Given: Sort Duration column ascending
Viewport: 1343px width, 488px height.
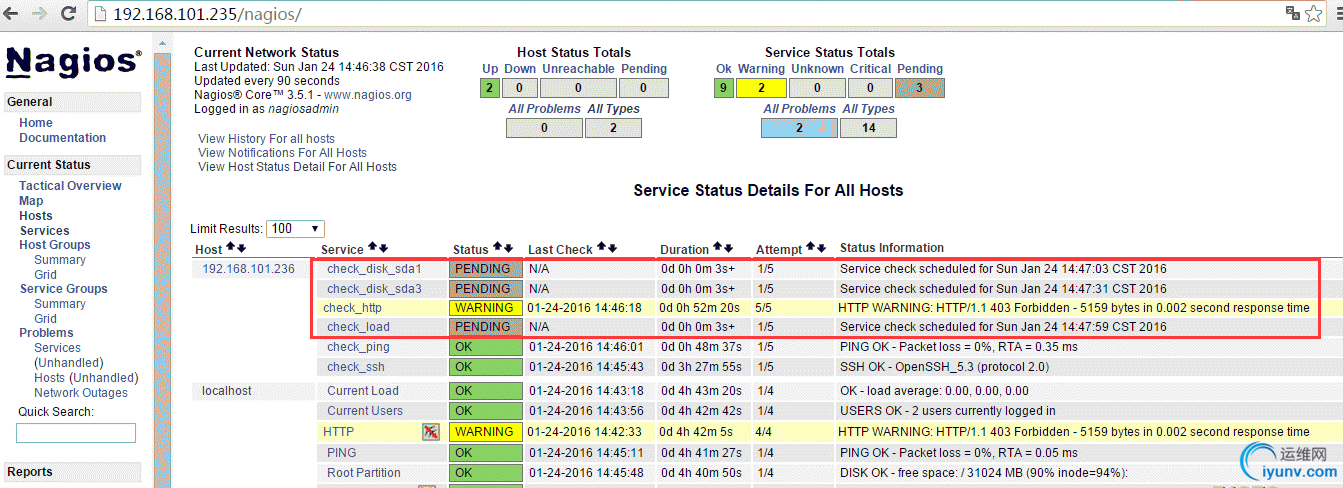Looking at the screenshot, I should click(717, 248).
